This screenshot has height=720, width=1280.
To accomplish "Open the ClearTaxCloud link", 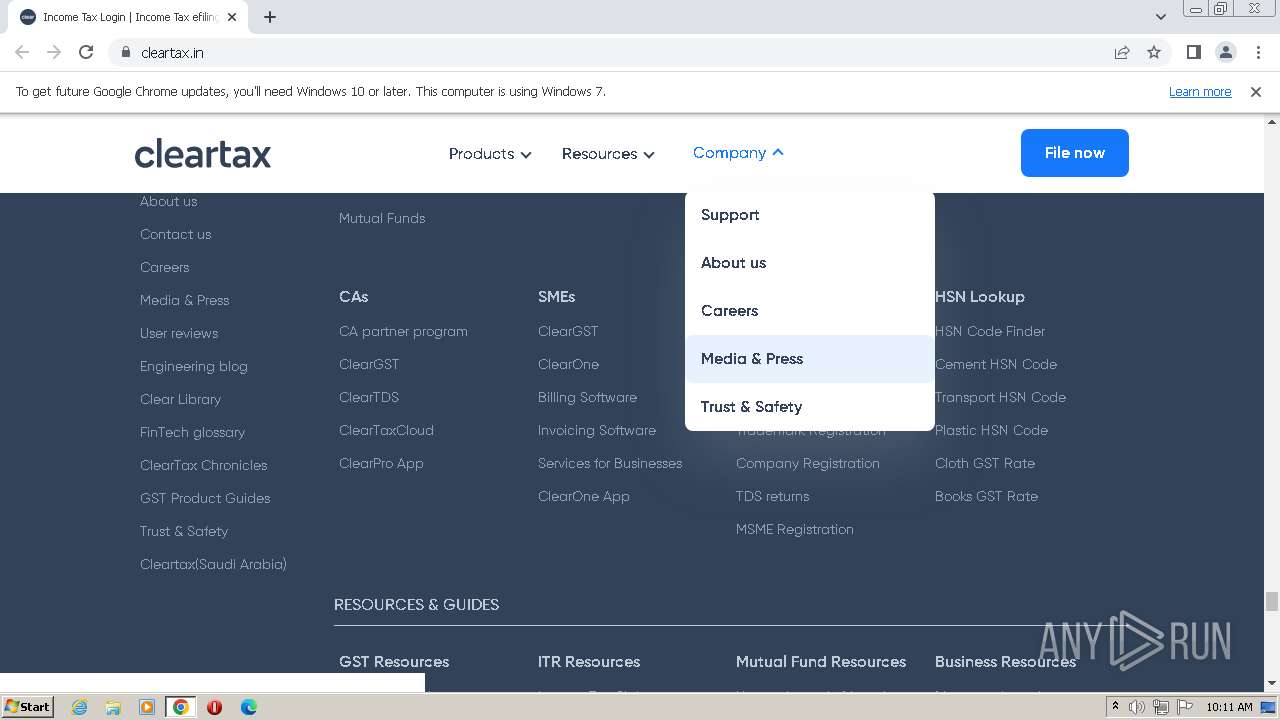I will (x=387, y=430).
